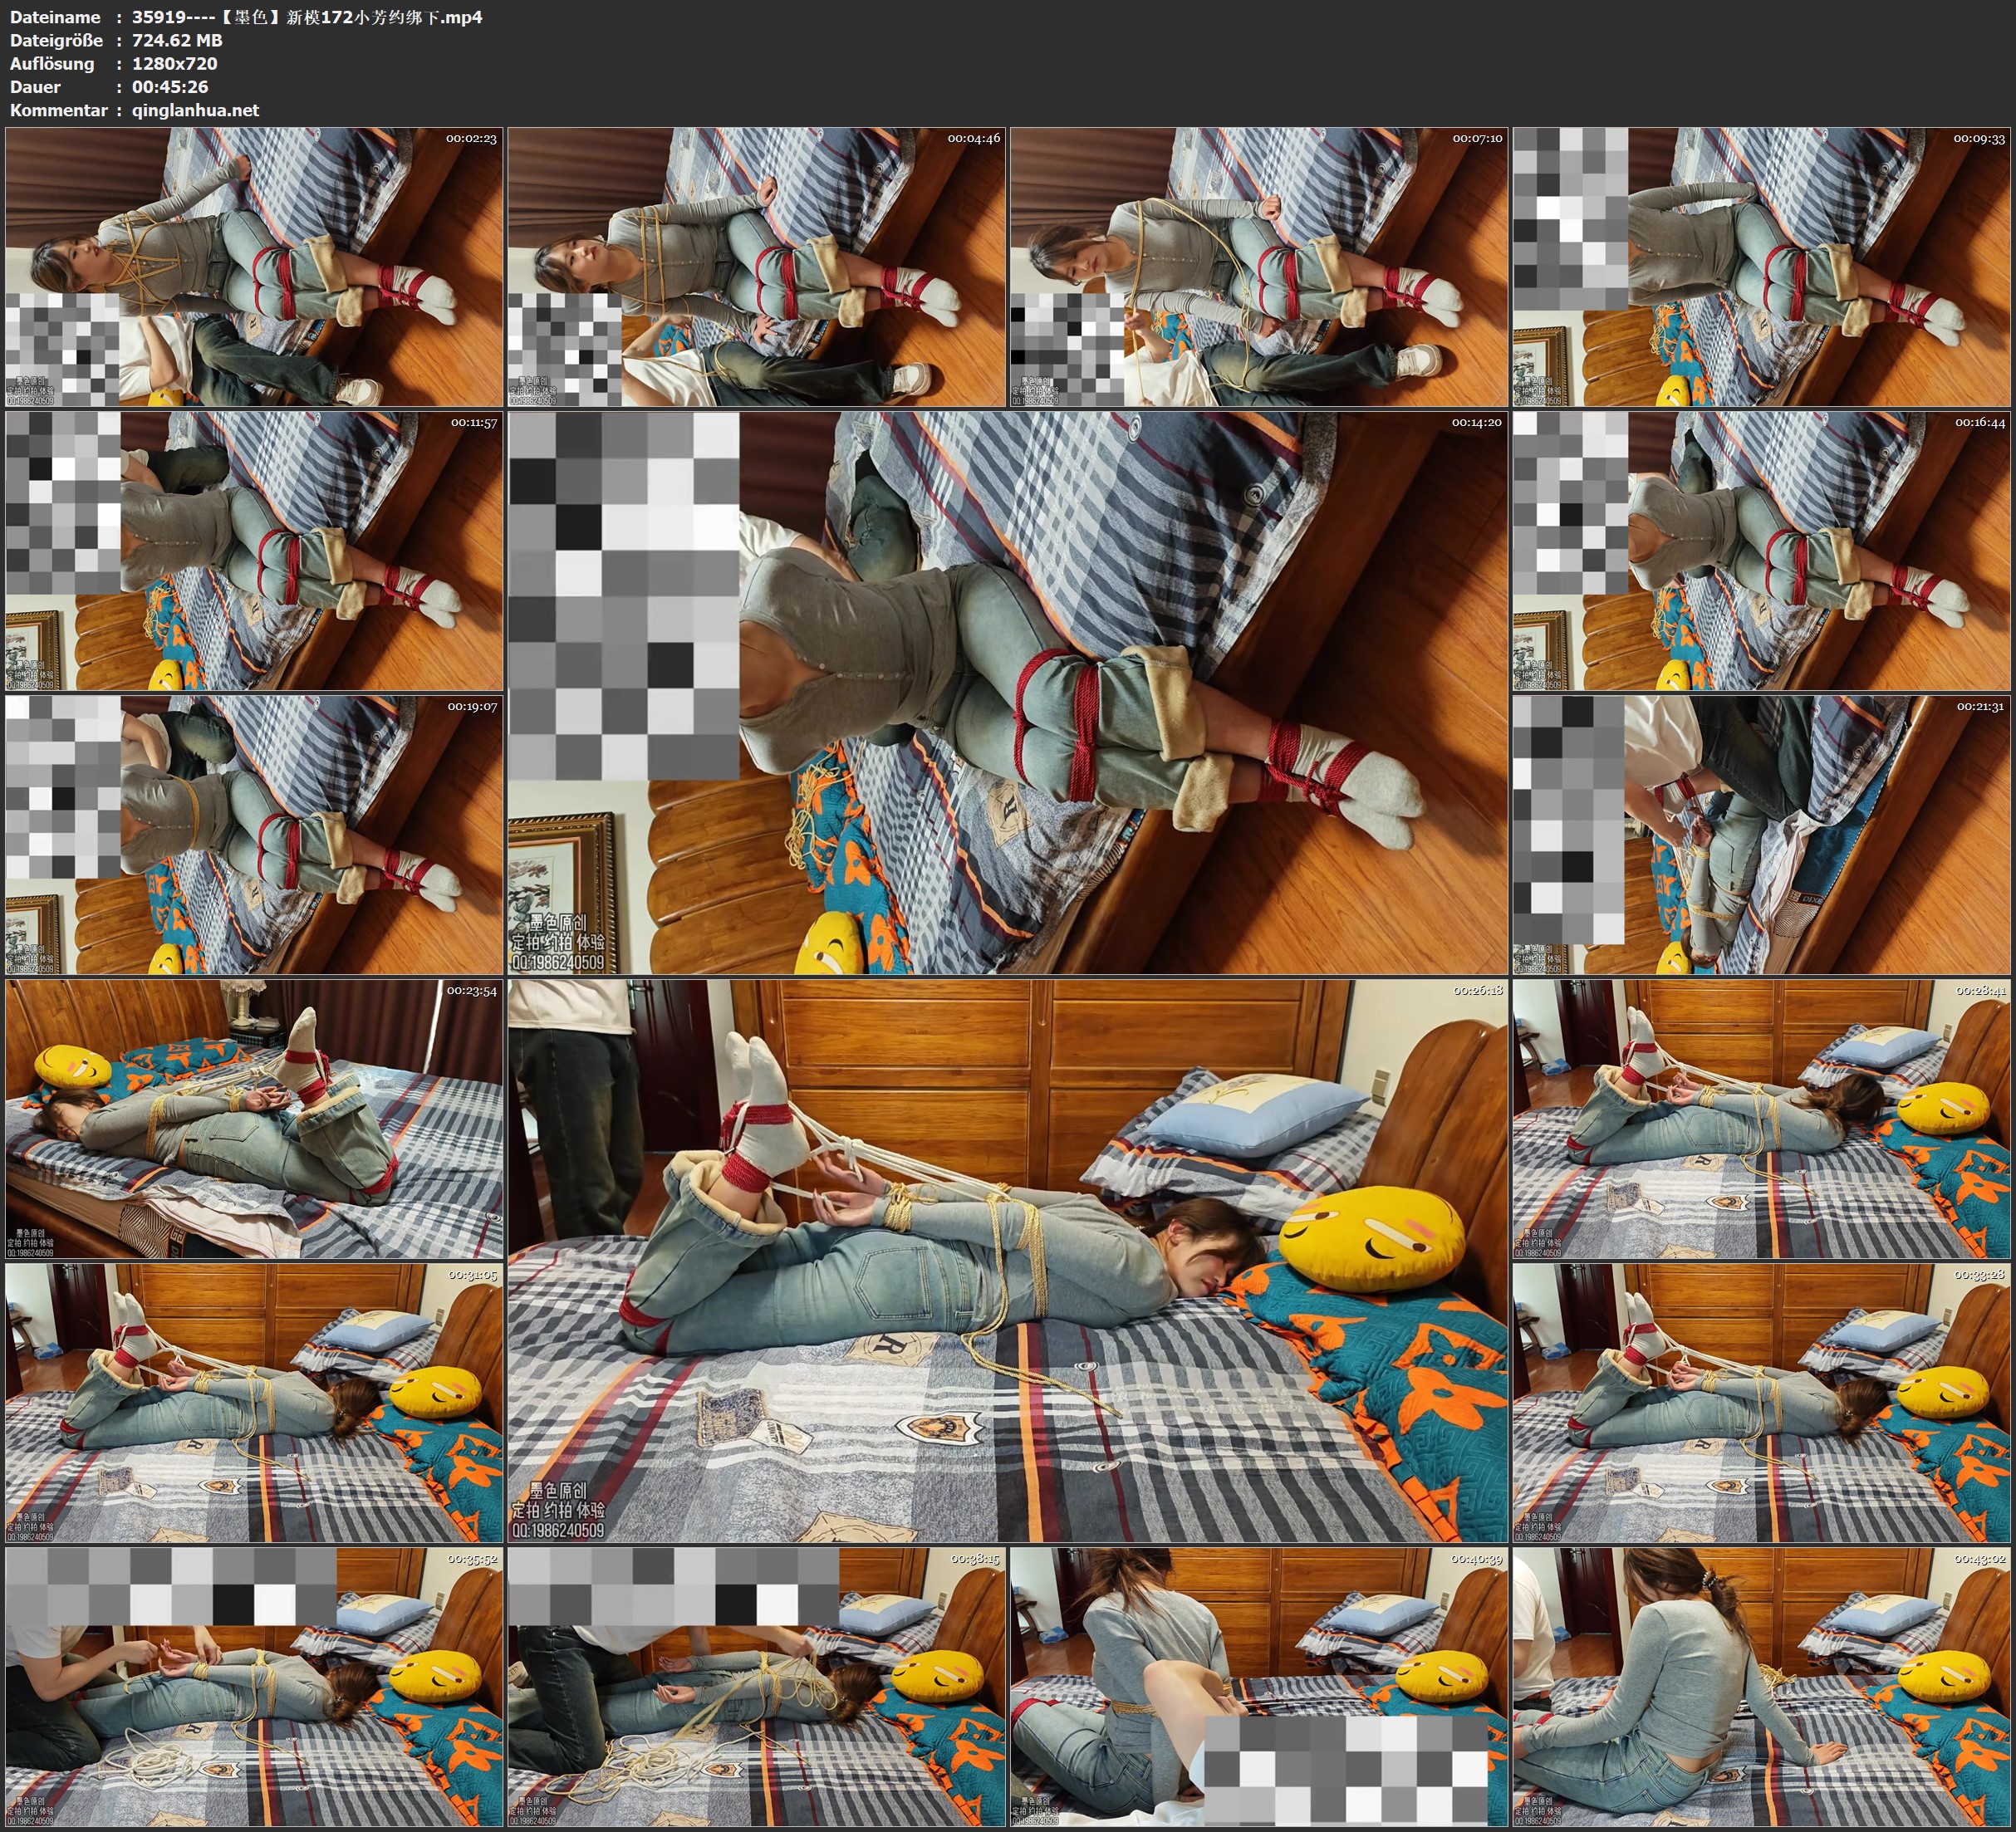Click the thumbnail timestamped 00:16:44

click(1762, 551)
